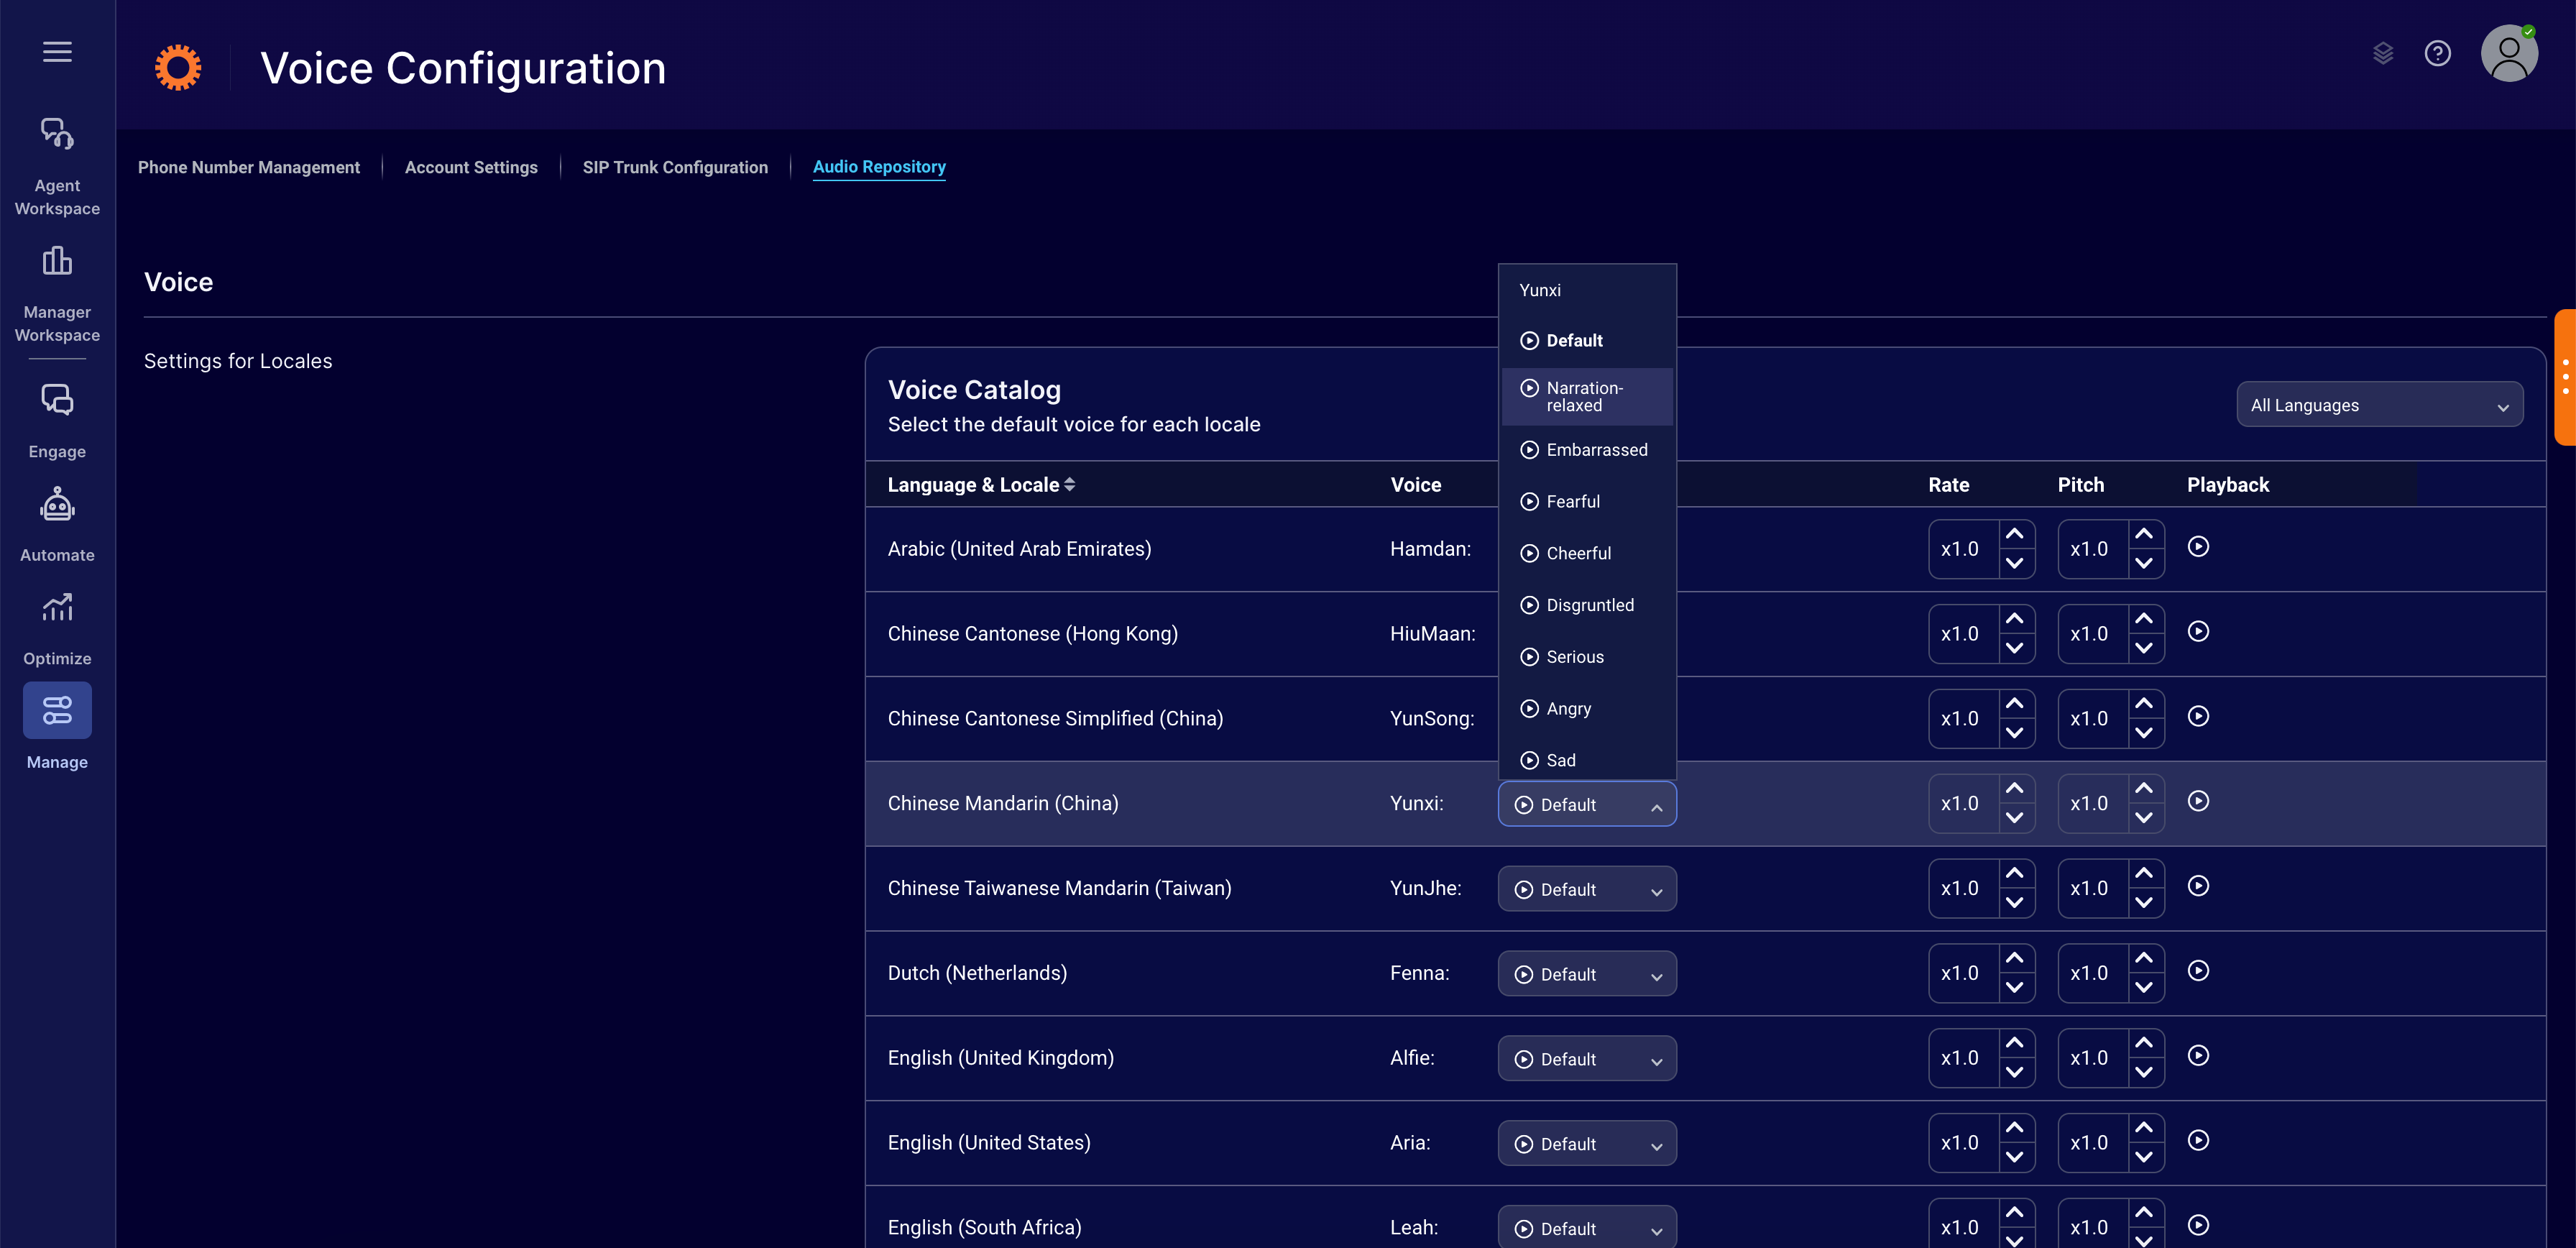The width and height of the screenshot is (2576, 1248).
Task: Open the user profile avatar
Action: pos(2509,53)
